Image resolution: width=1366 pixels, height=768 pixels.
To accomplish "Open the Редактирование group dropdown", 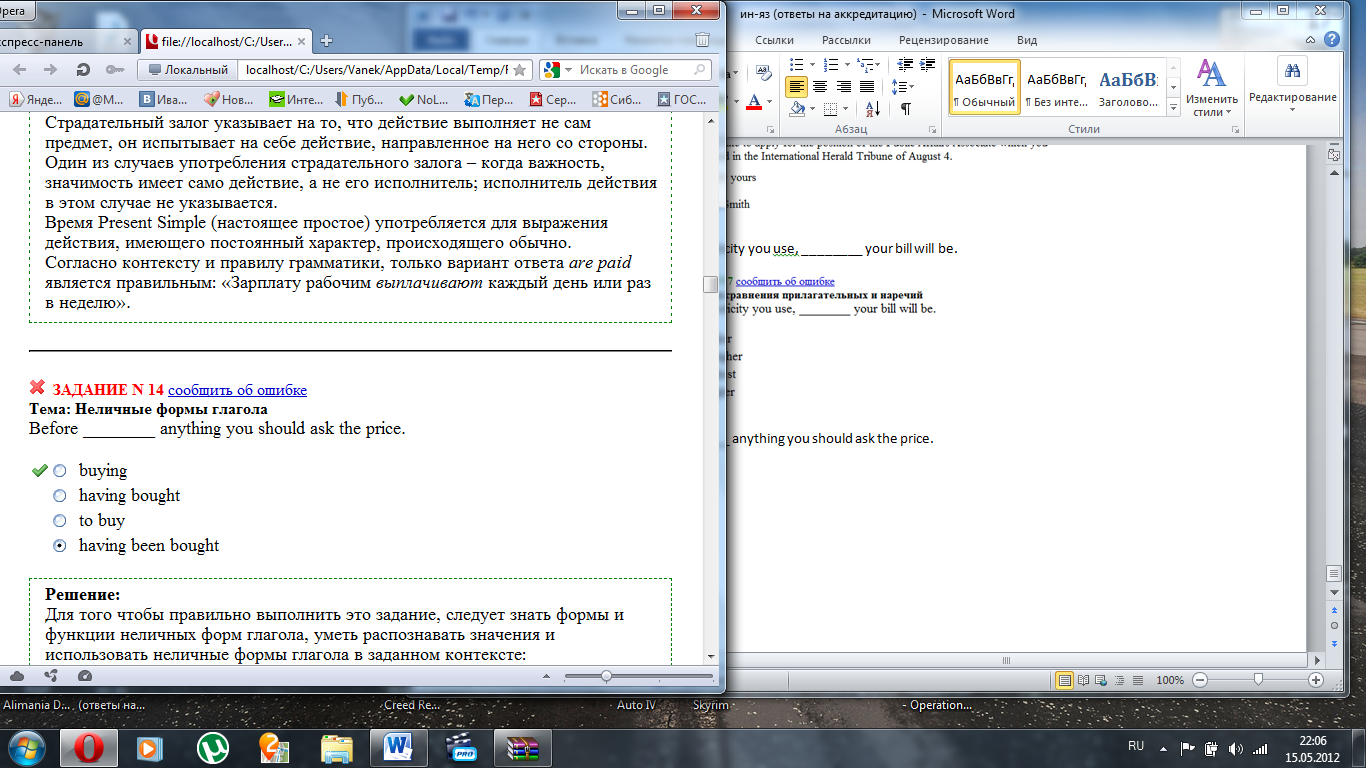I will pyautogui.click(x=1292, y=86).
